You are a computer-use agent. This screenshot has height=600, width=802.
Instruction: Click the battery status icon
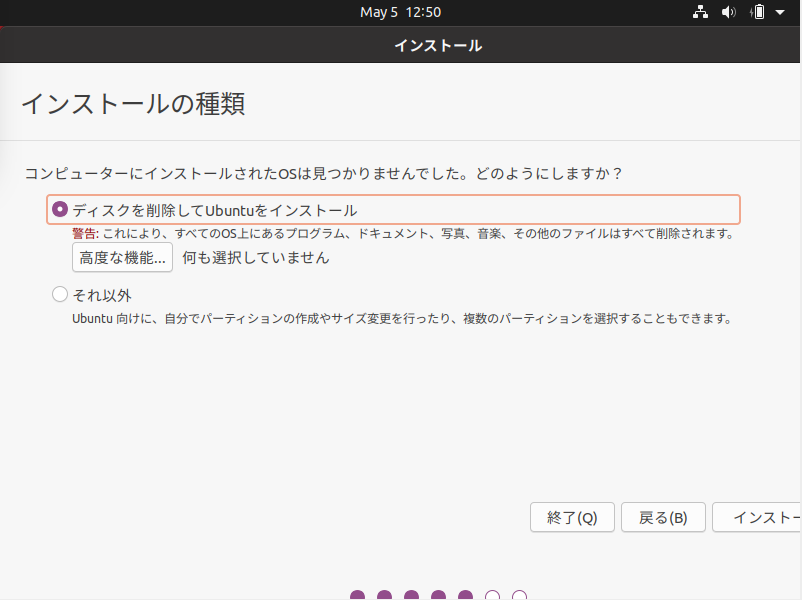pos(758,12)
